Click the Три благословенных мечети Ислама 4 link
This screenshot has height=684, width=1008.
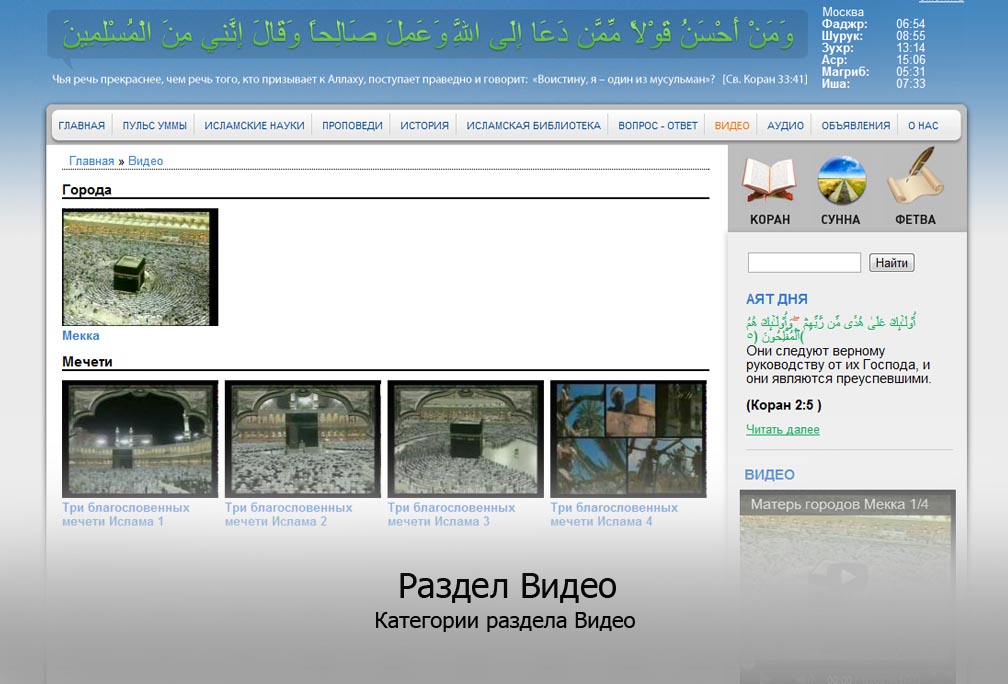click(x=614, y=514)
